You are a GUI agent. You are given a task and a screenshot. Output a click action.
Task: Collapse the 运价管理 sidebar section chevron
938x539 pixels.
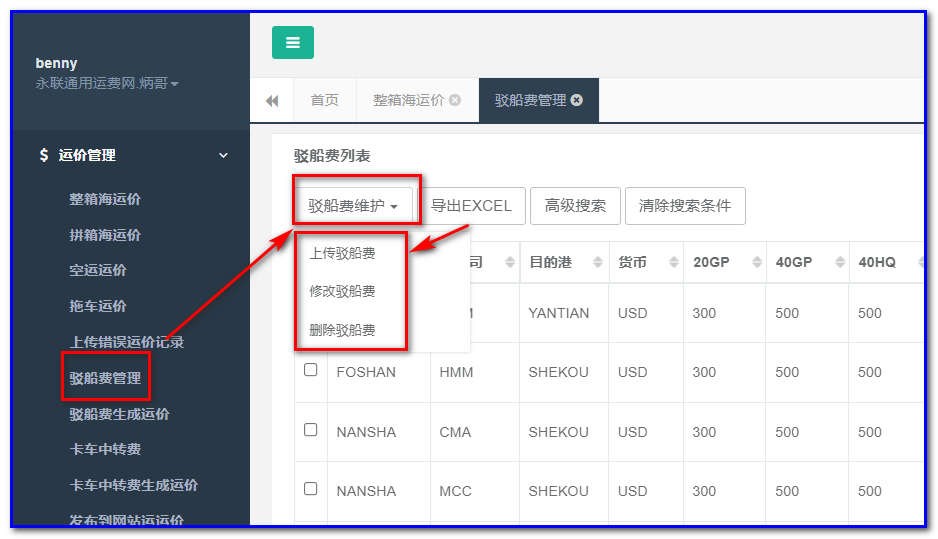click(x=223, y=156)
